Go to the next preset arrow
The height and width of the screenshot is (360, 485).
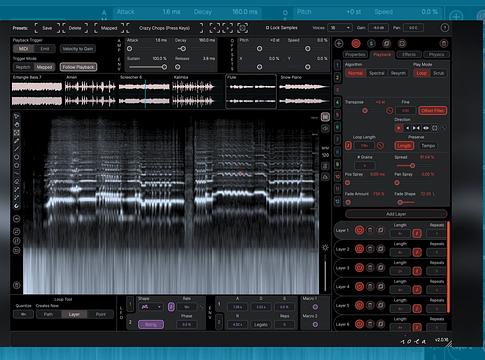click(x=228, y=28)
